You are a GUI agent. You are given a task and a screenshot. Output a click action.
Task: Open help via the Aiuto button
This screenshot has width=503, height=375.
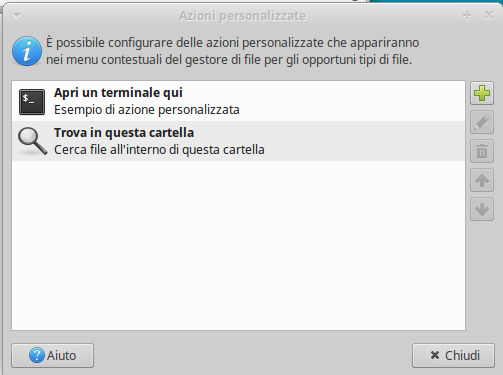pos(53,356)
